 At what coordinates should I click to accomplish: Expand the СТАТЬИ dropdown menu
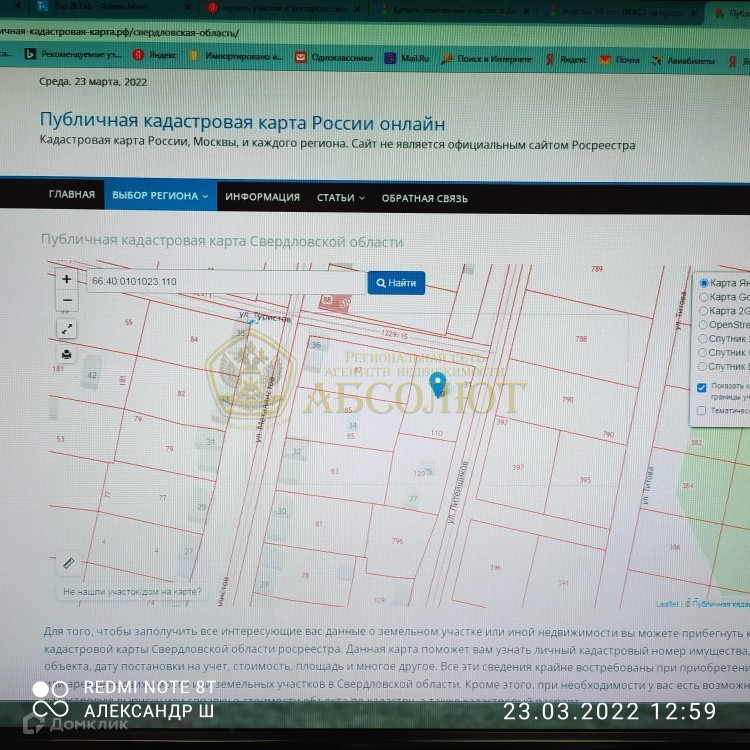click(x=340, y=198)
